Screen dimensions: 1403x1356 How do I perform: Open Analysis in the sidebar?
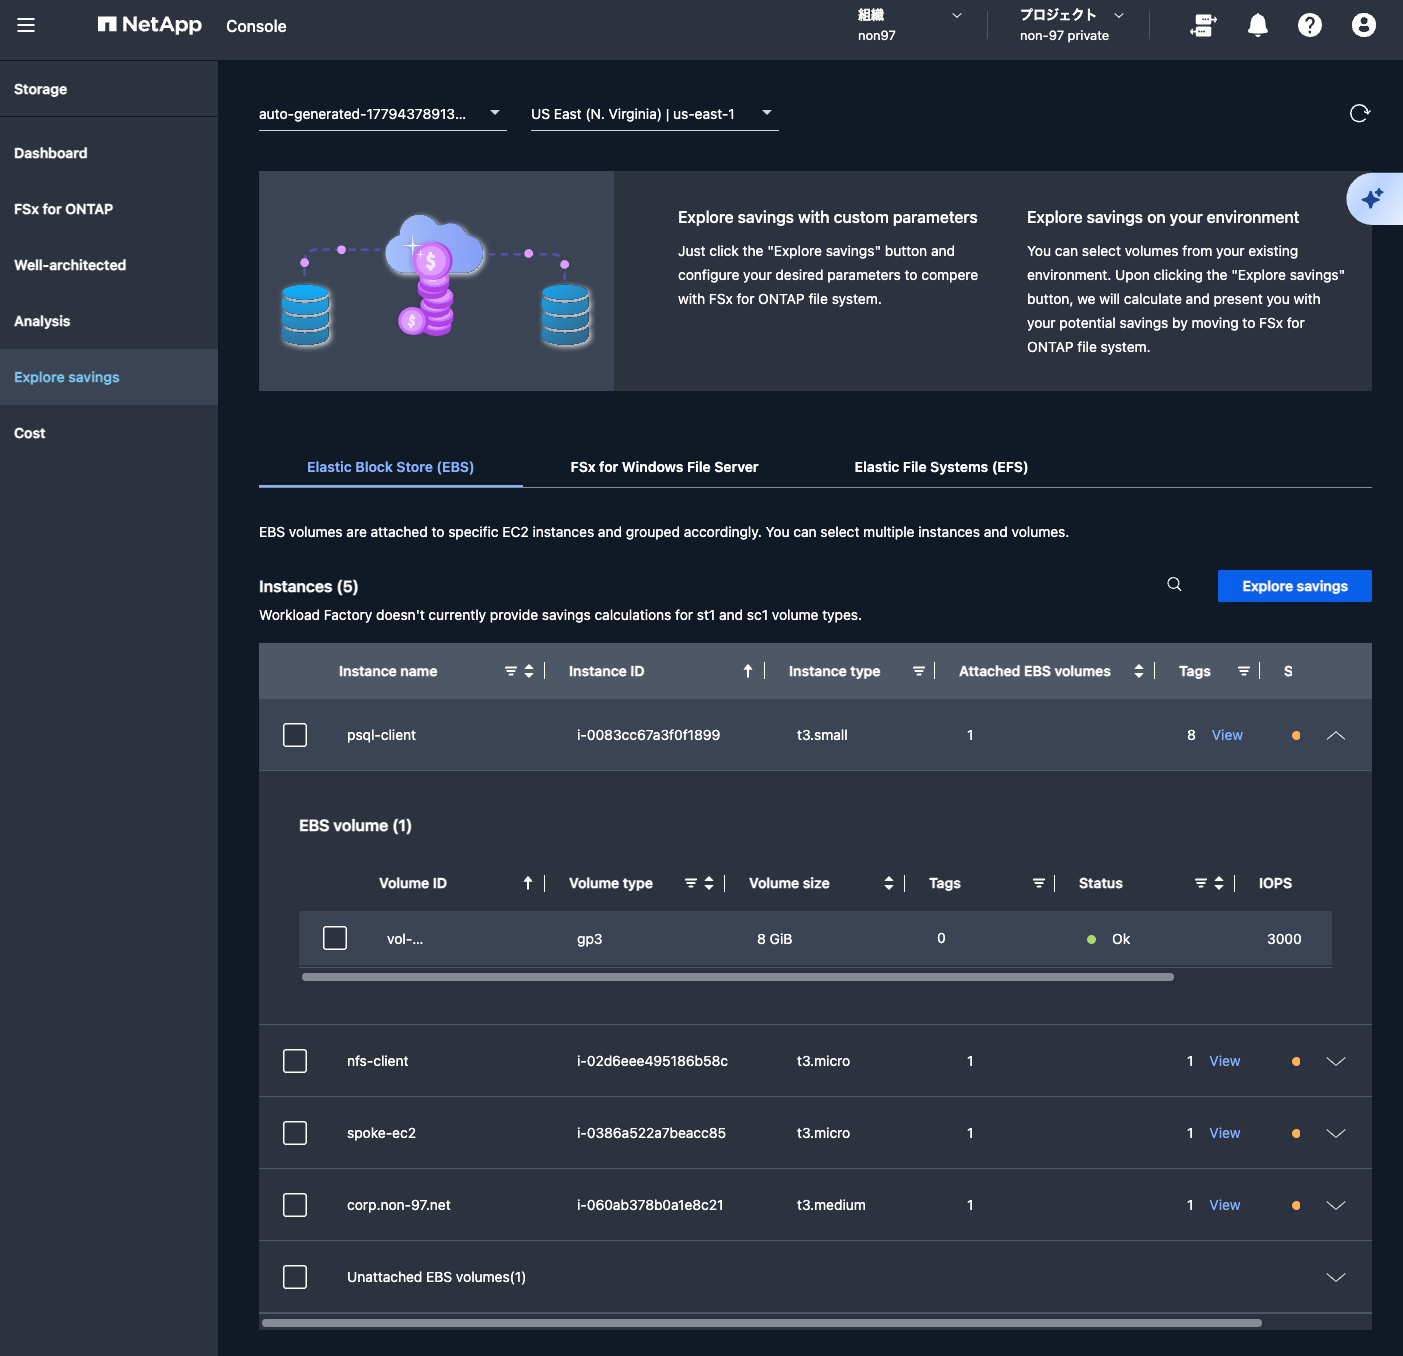(109, 321)
